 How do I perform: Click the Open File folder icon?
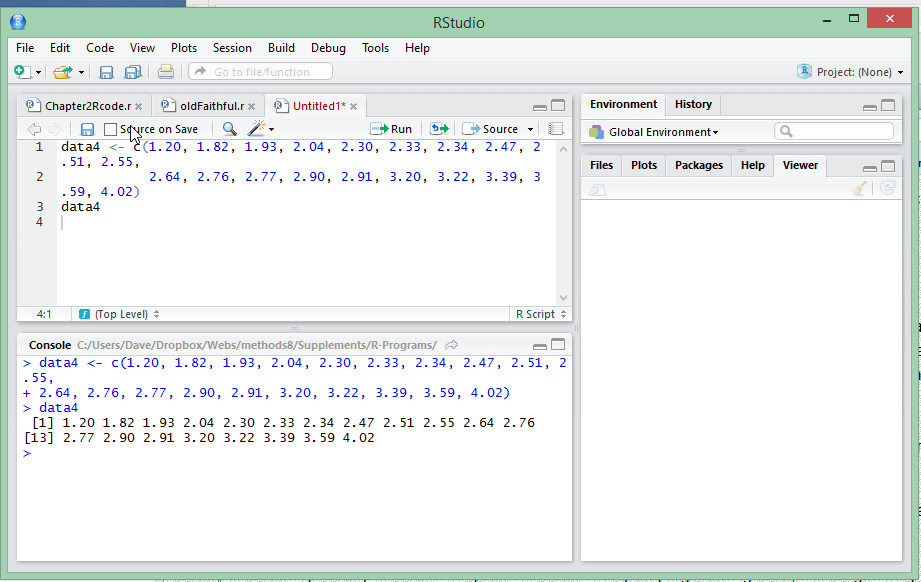coord(62,72)
